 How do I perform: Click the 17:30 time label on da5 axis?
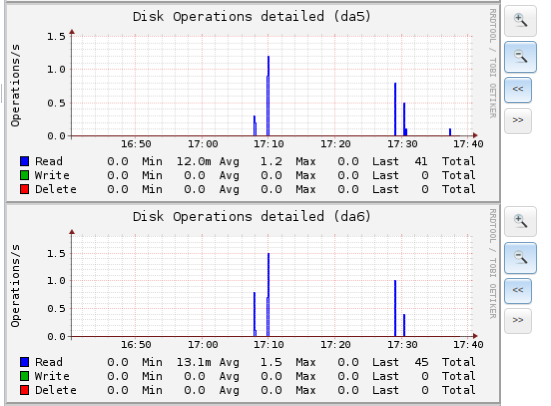tap(402, 144)
